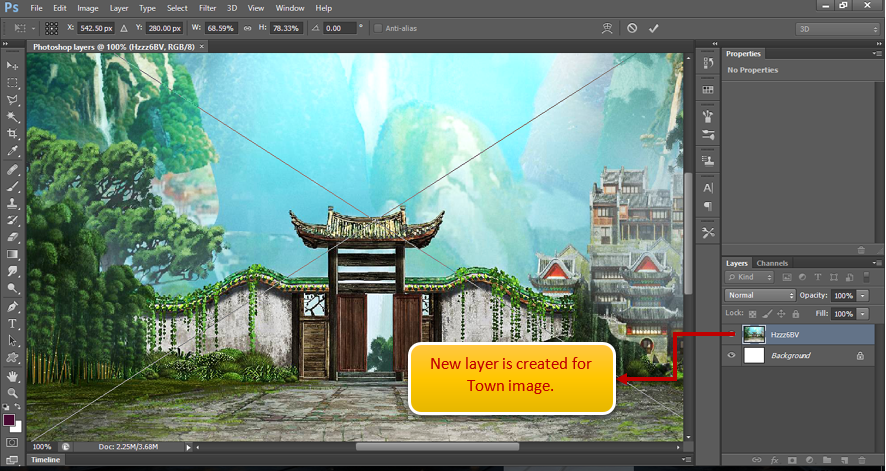Image resolution: width=886 pixels, height=471 pixels.
Task: Open the tool preset picker arrow
Action: click(x=33, y=28)
